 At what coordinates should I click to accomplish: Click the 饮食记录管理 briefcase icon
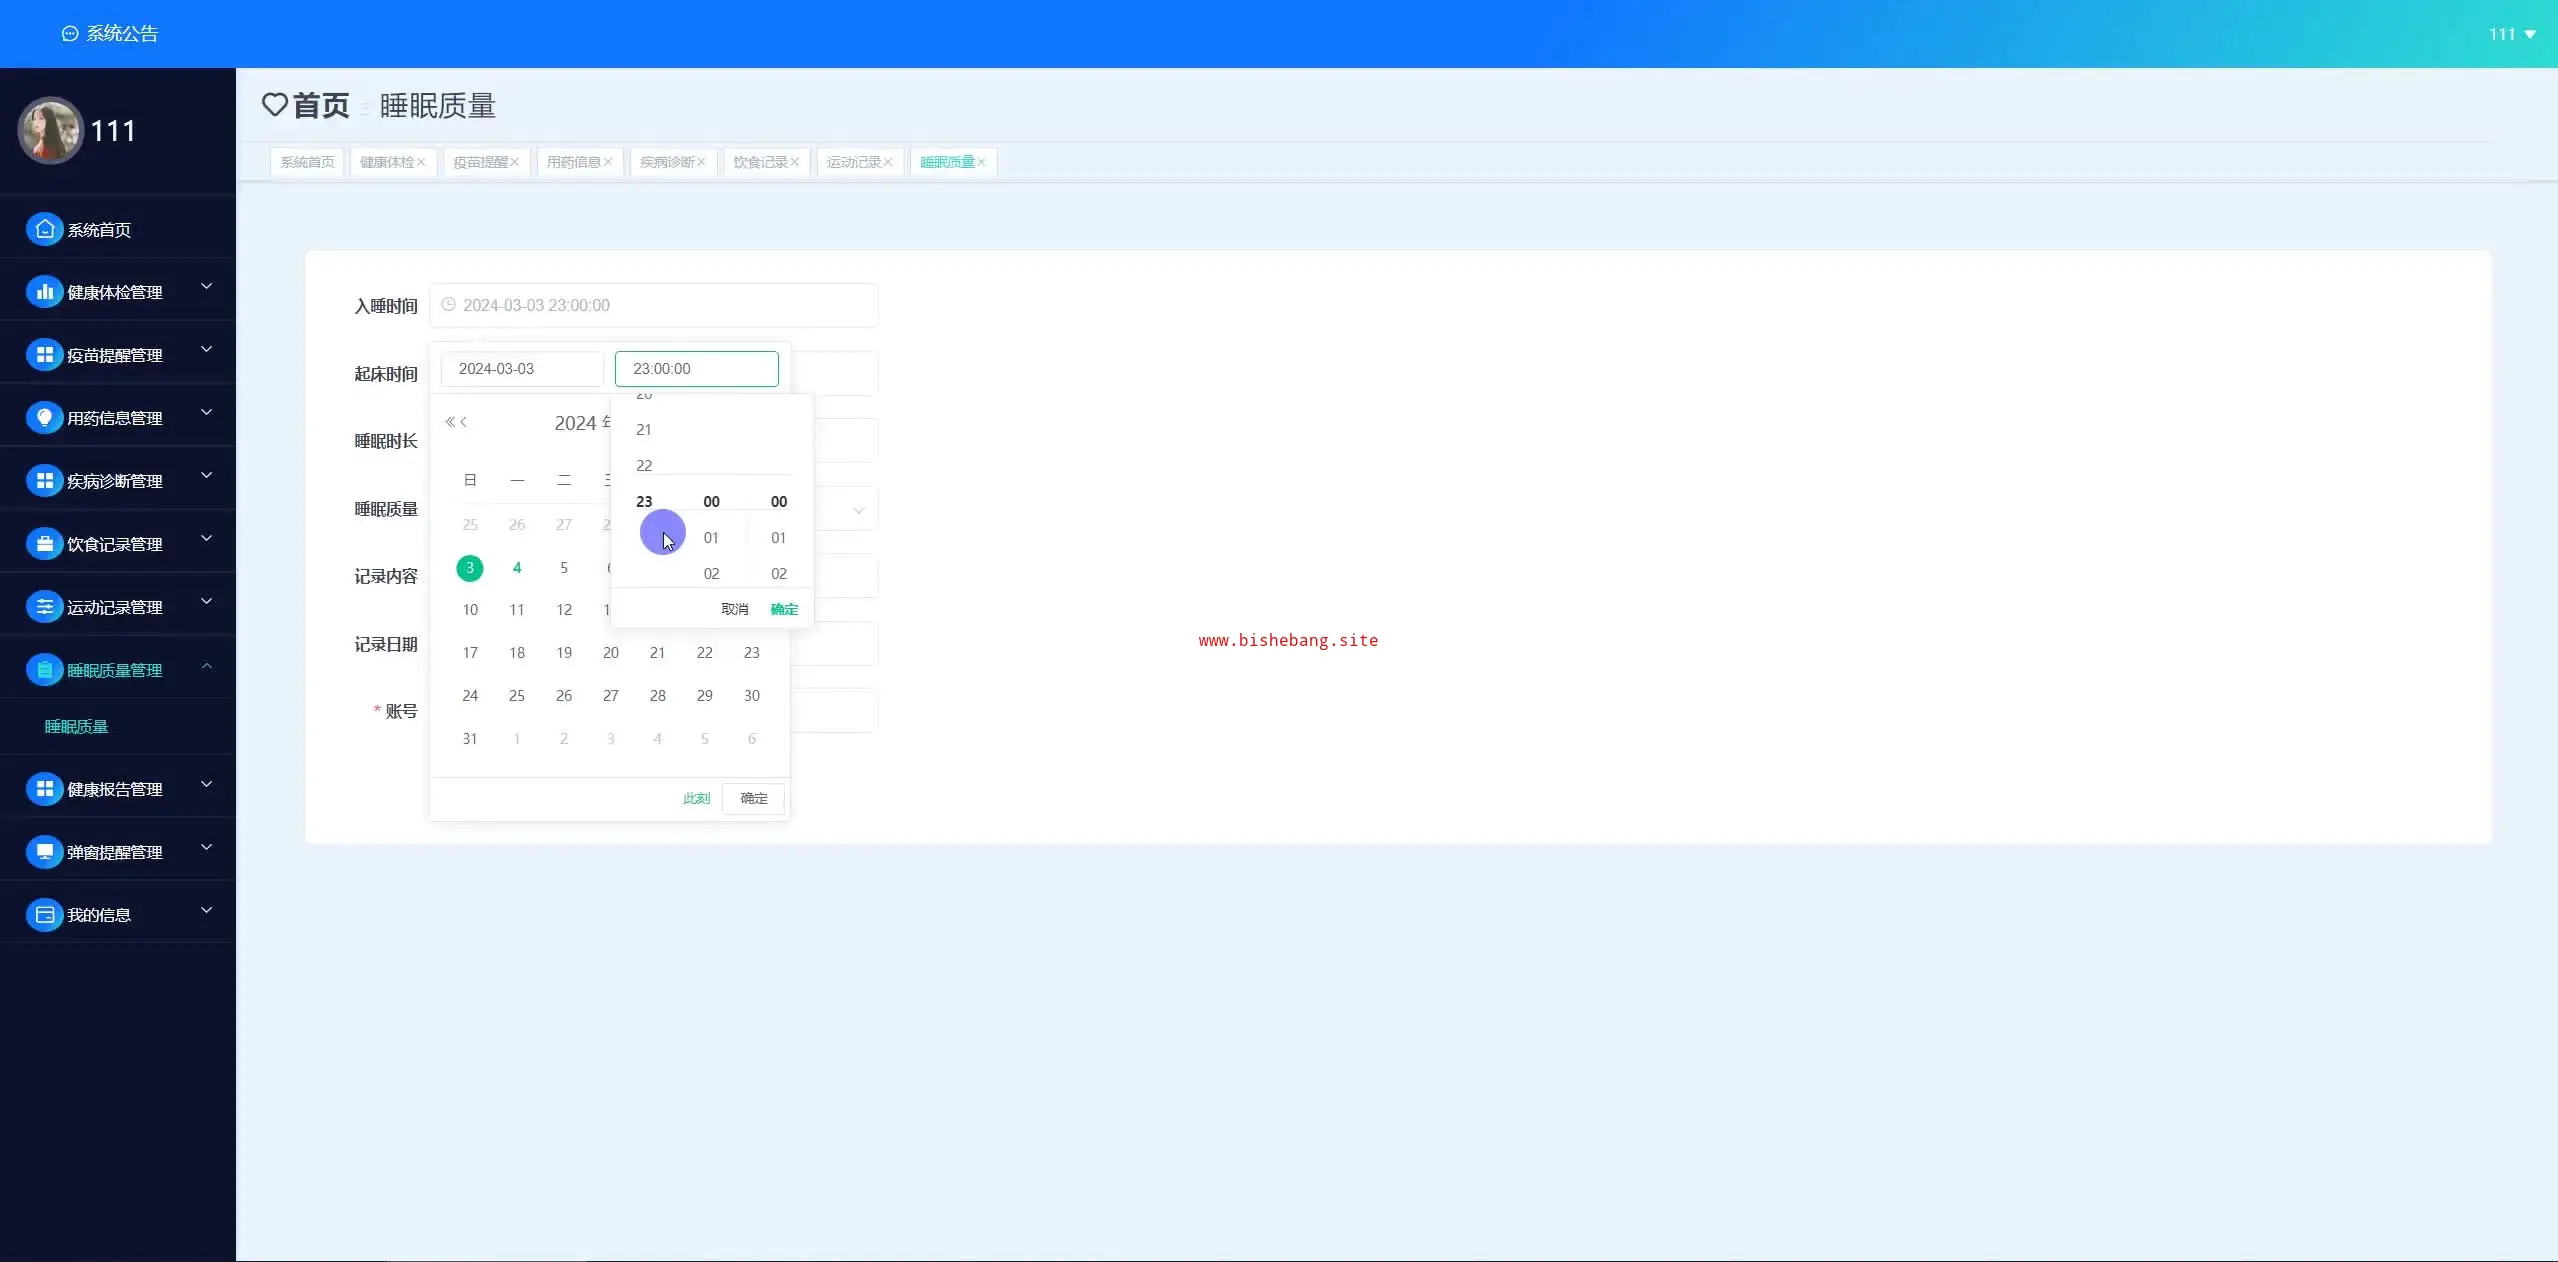[x=44, y=544]
